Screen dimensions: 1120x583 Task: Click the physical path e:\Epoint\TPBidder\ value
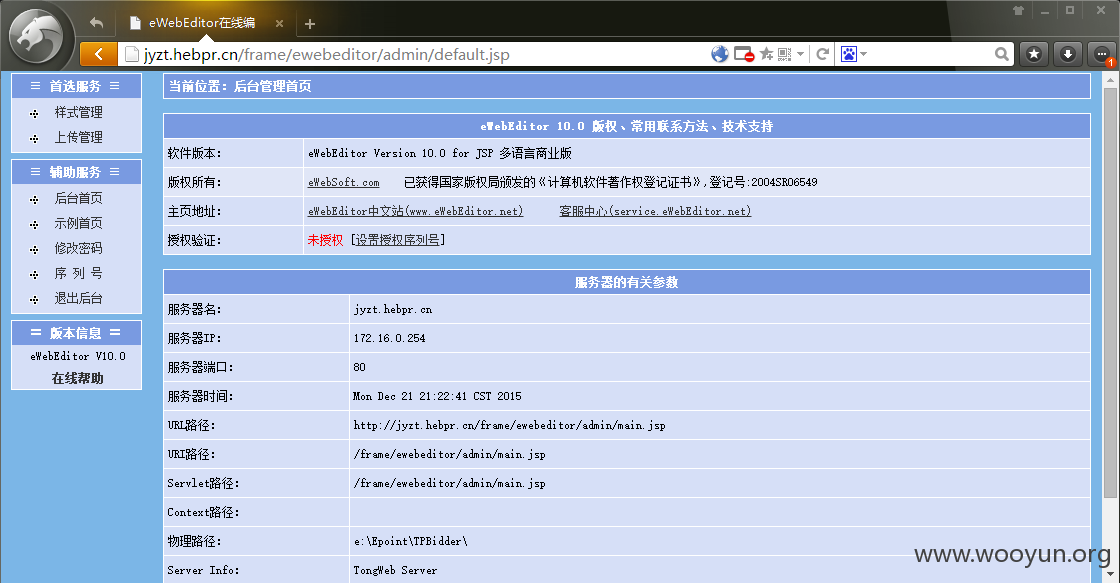[411, 541]
